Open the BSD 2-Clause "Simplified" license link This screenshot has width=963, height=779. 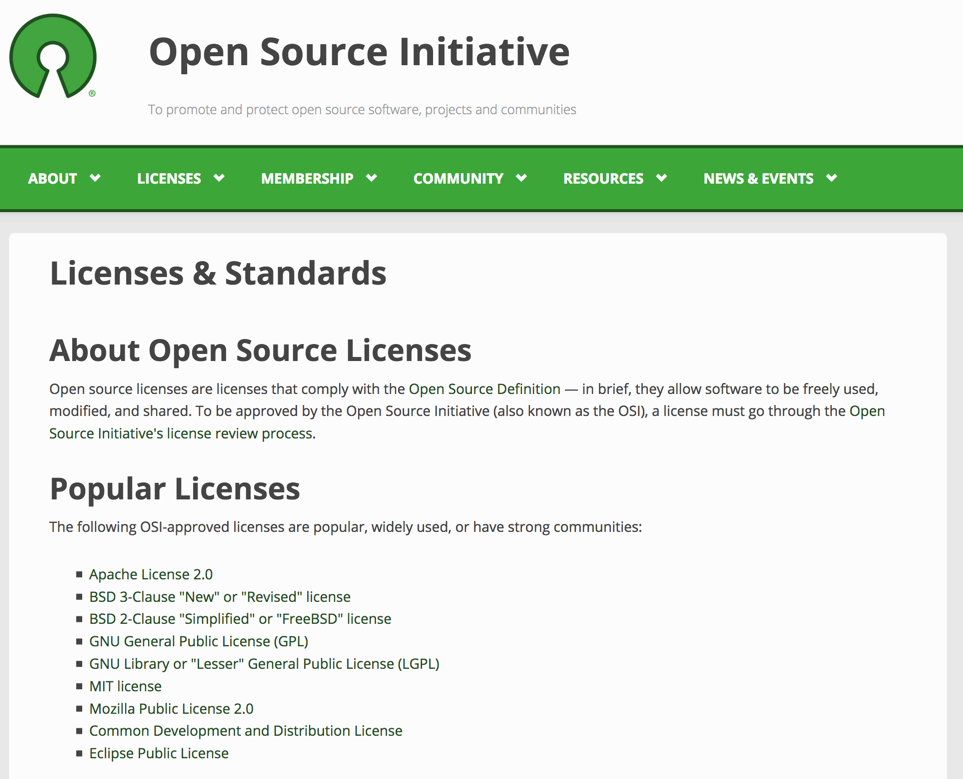coord(239,619)
